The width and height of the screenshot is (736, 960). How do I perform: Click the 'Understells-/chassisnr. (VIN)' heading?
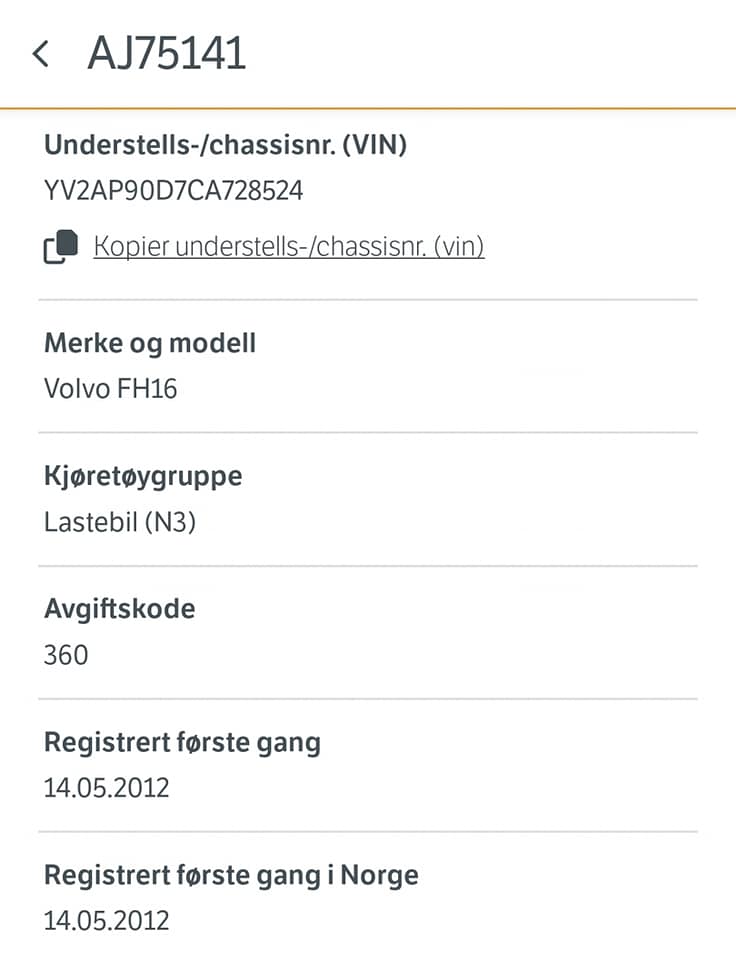pos(225,145)
